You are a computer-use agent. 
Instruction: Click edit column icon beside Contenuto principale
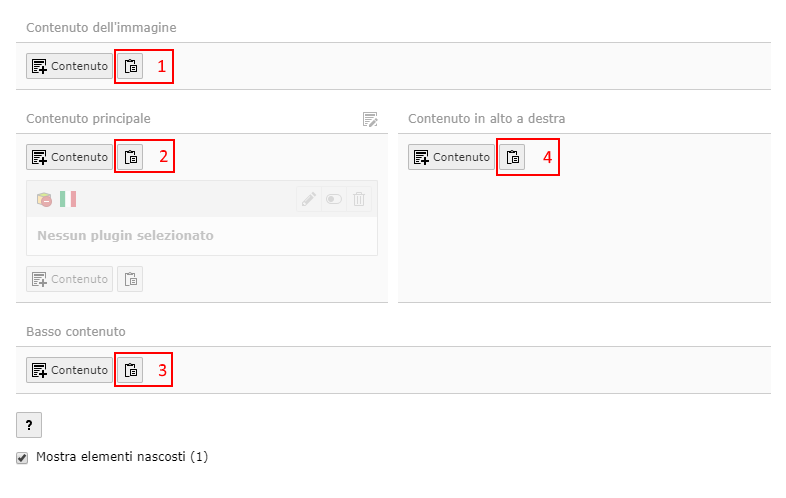(x=370, y=119)
